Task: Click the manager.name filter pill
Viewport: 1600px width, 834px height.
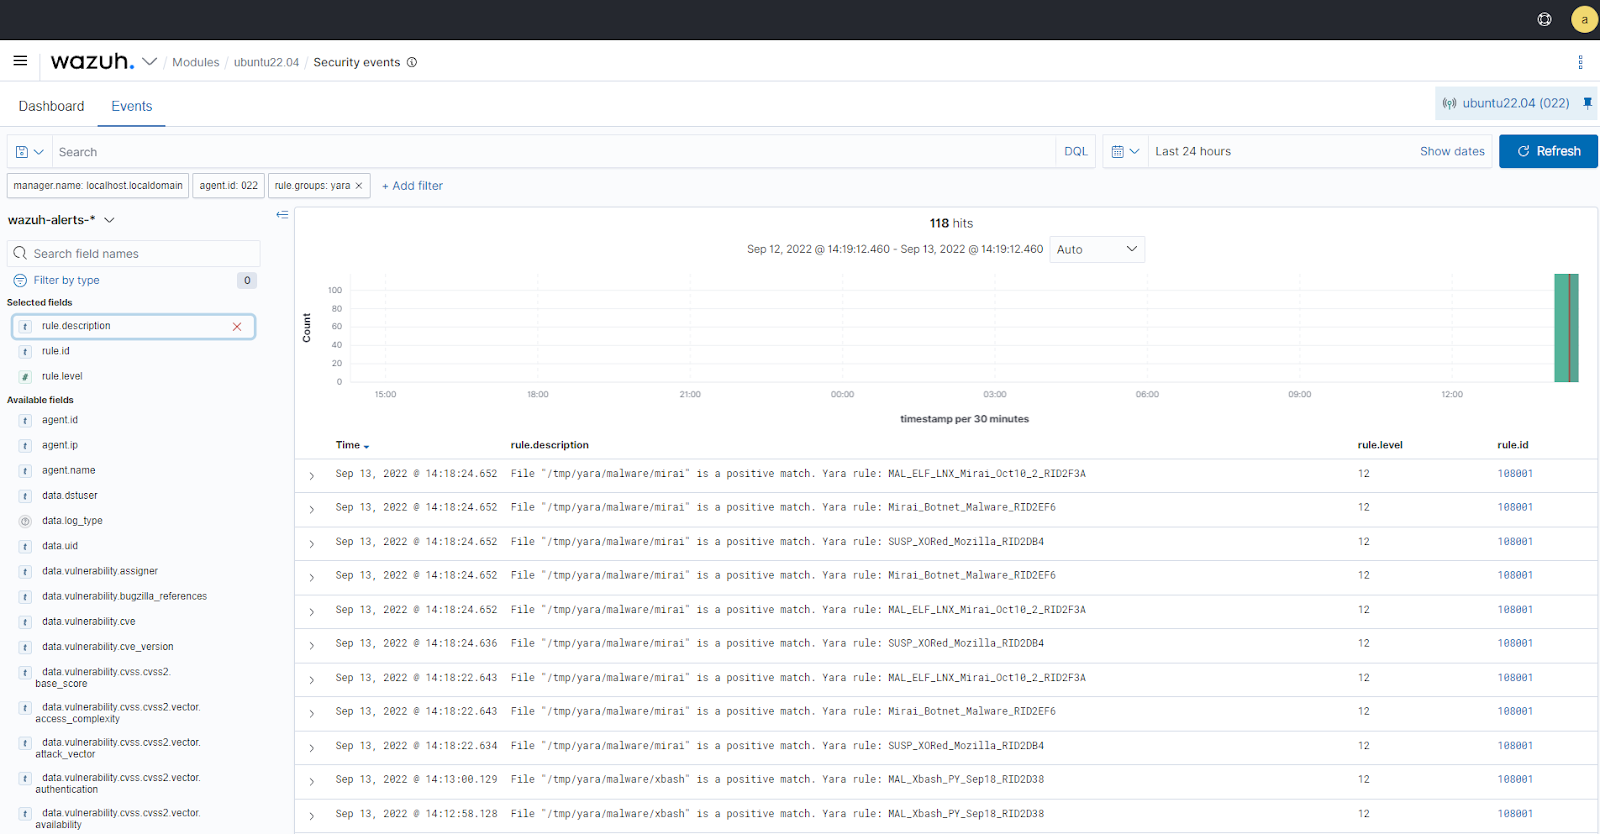Action: click(98, 186)
